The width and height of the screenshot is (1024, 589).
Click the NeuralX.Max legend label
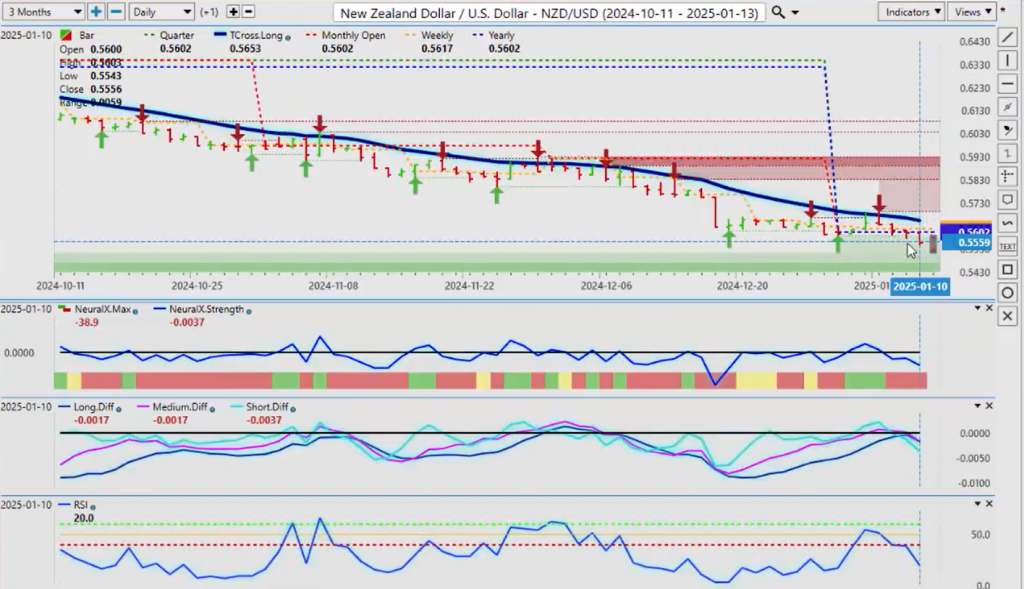[103, 309]
